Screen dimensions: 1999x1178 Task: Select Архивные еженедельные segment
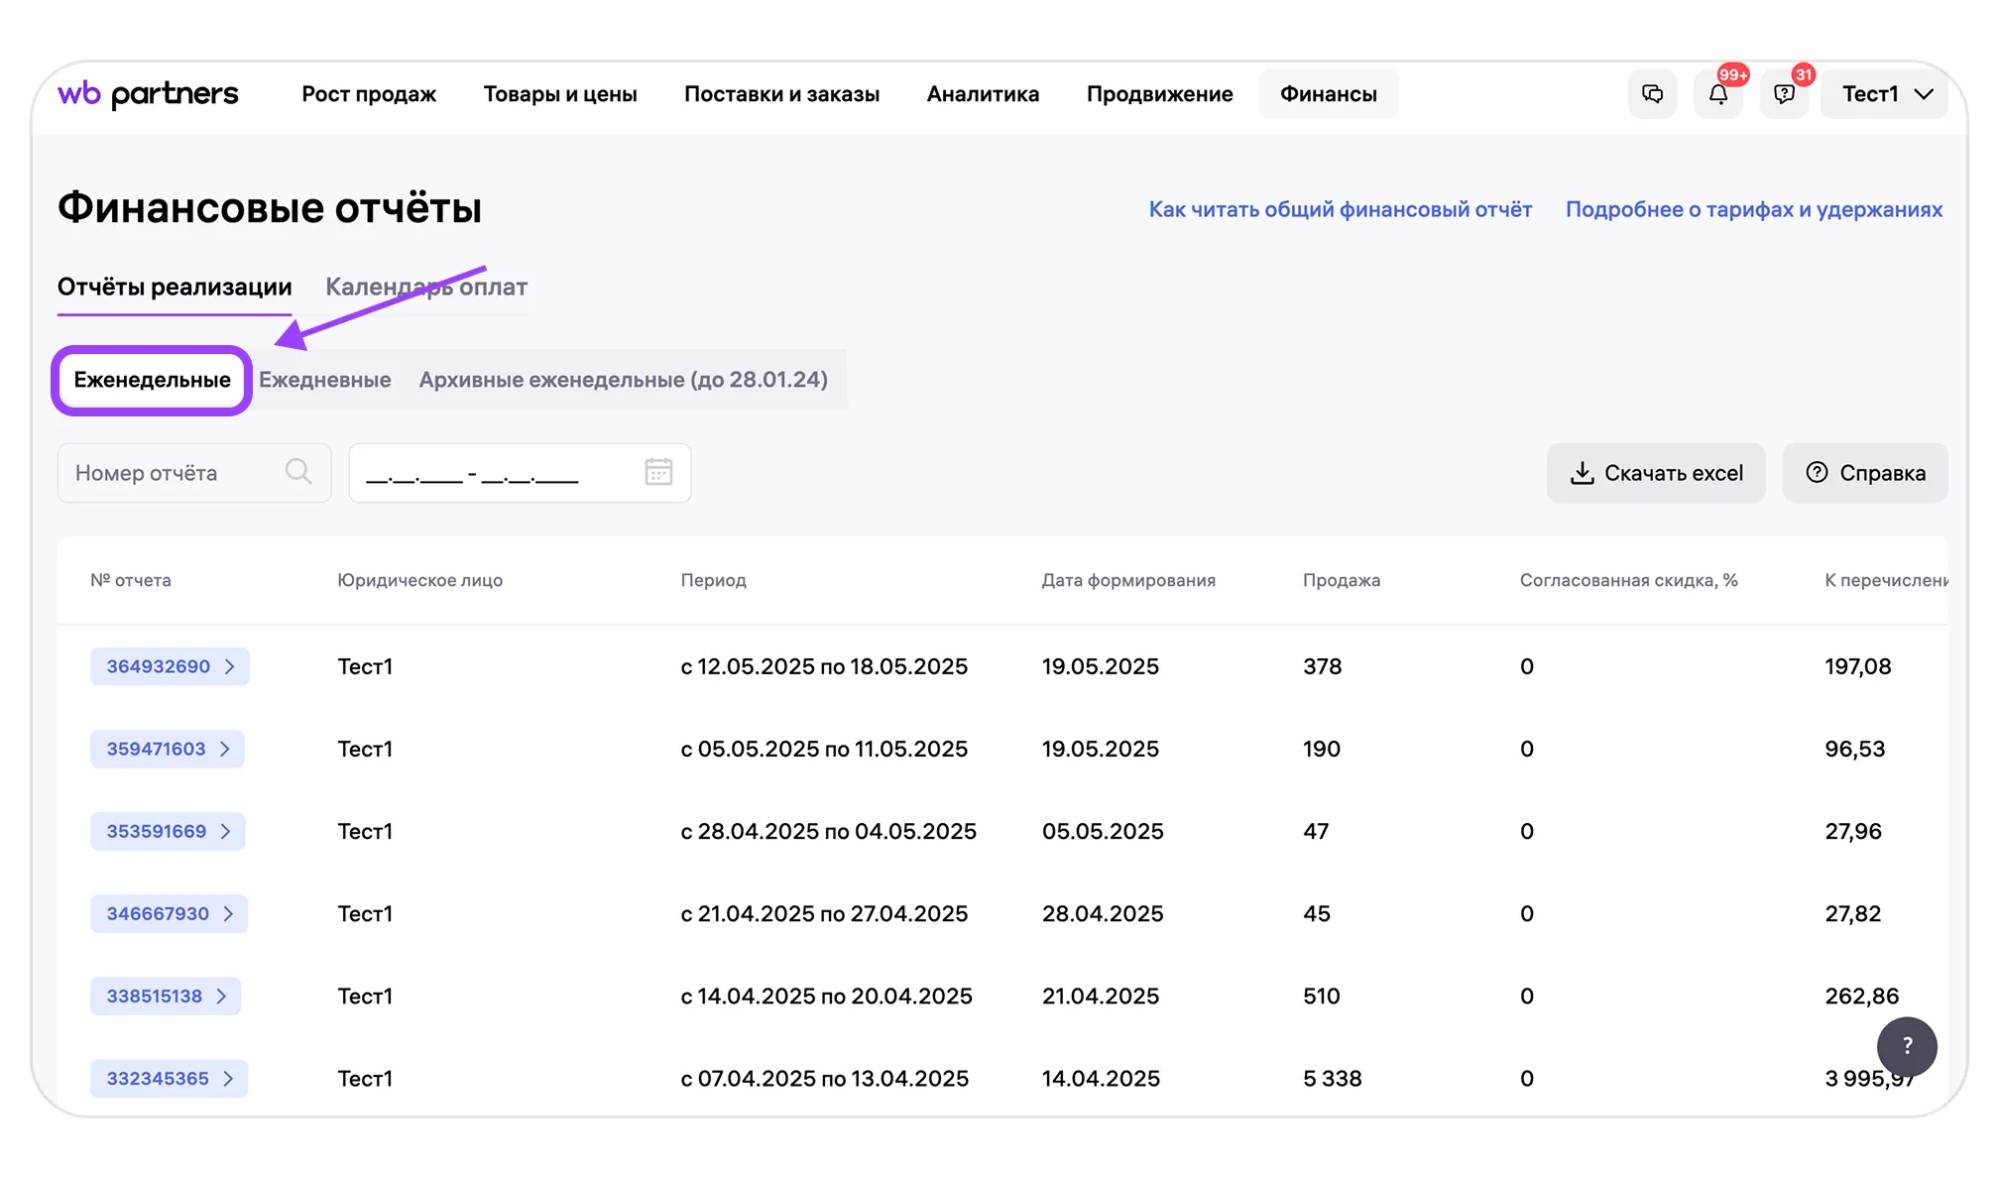(623, 379)
